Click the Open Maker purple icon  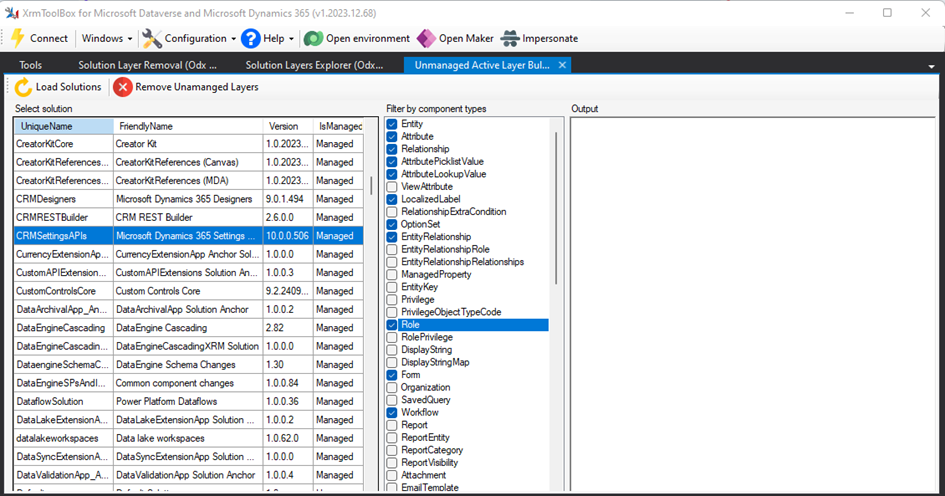click(426, 39)
